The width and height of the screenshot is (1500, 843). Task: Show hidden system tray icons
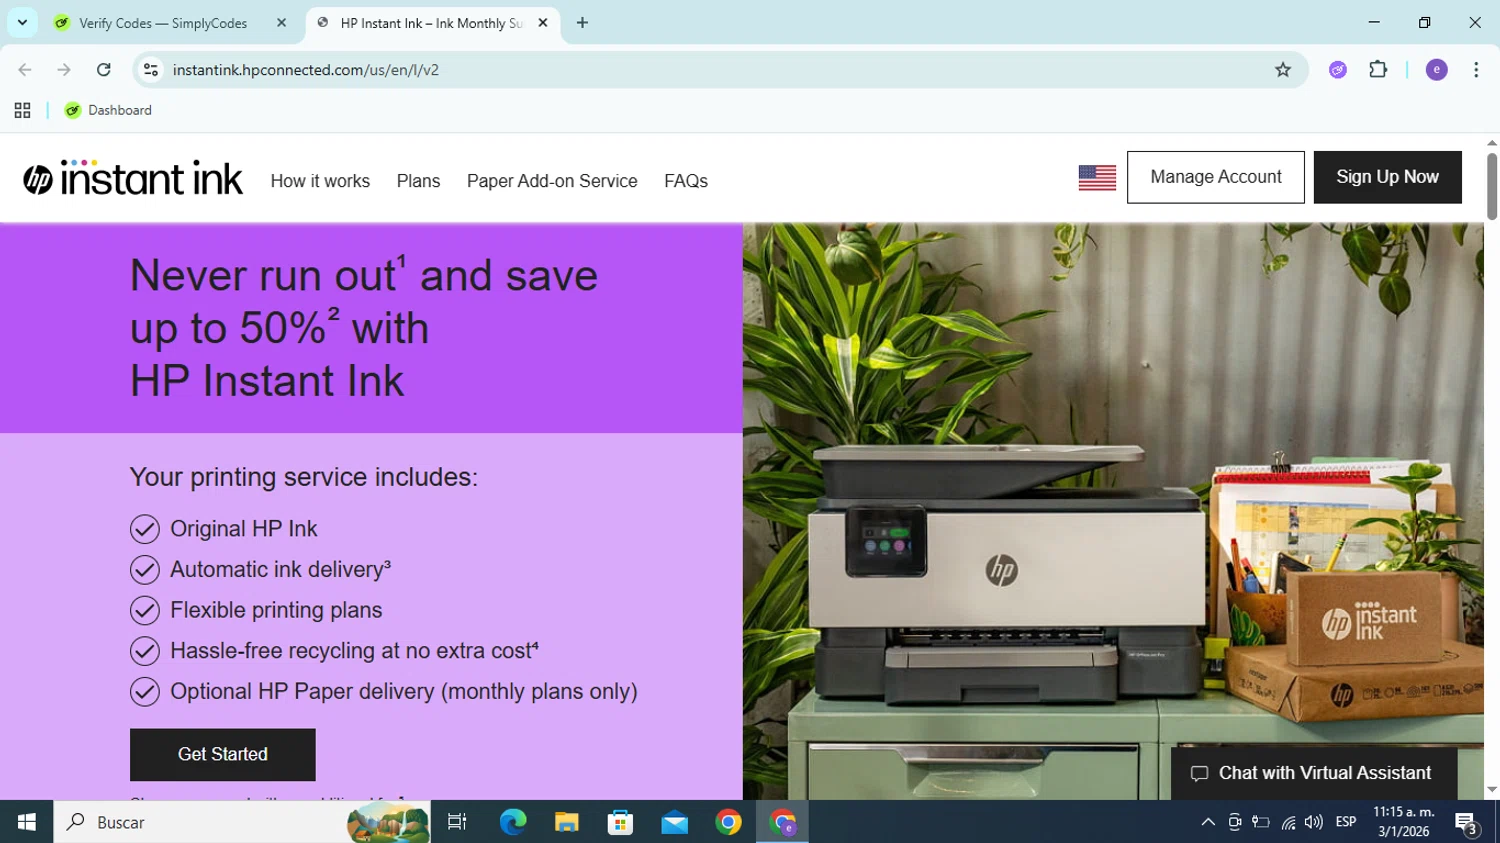coord(1208,822)
